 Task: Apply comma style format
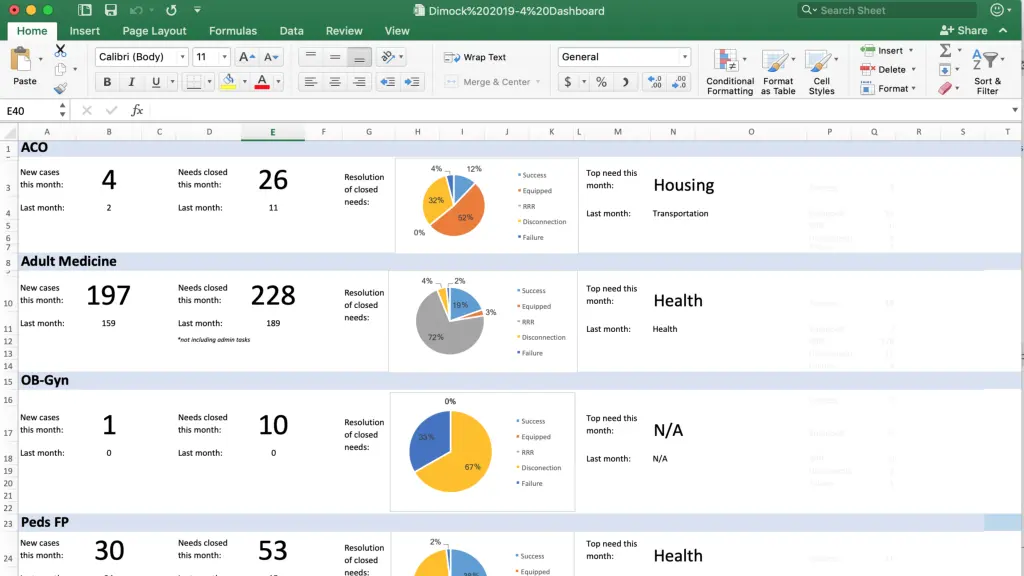625,82
